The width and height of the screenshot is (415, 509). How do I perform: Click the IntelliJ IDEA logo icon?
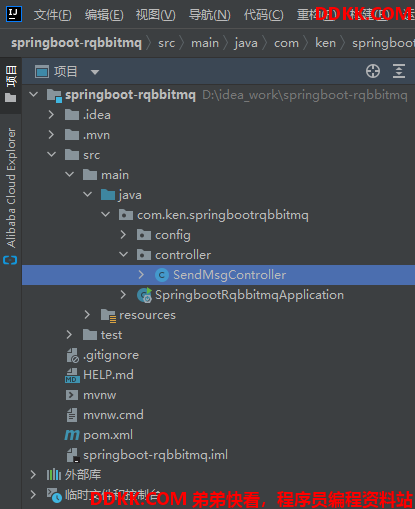tap(14, 14)
